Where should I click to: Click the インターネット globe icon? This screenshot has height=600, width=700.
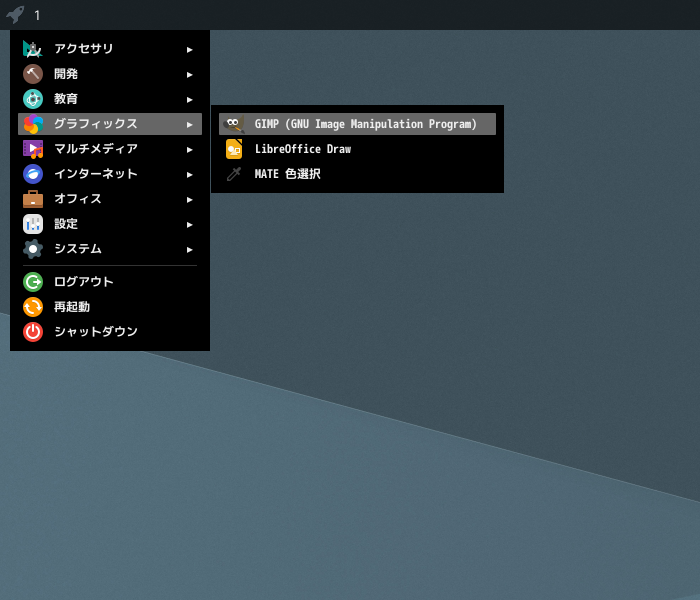click(33, 174)
